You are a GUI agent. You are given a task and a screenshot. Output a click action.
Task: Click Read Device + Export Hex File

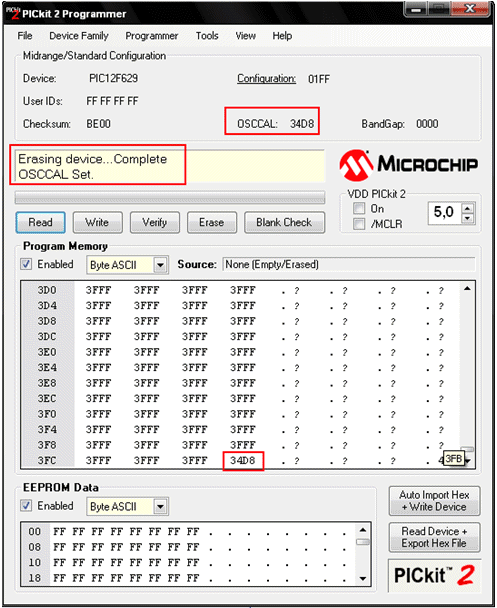click(x=434, y=537)
